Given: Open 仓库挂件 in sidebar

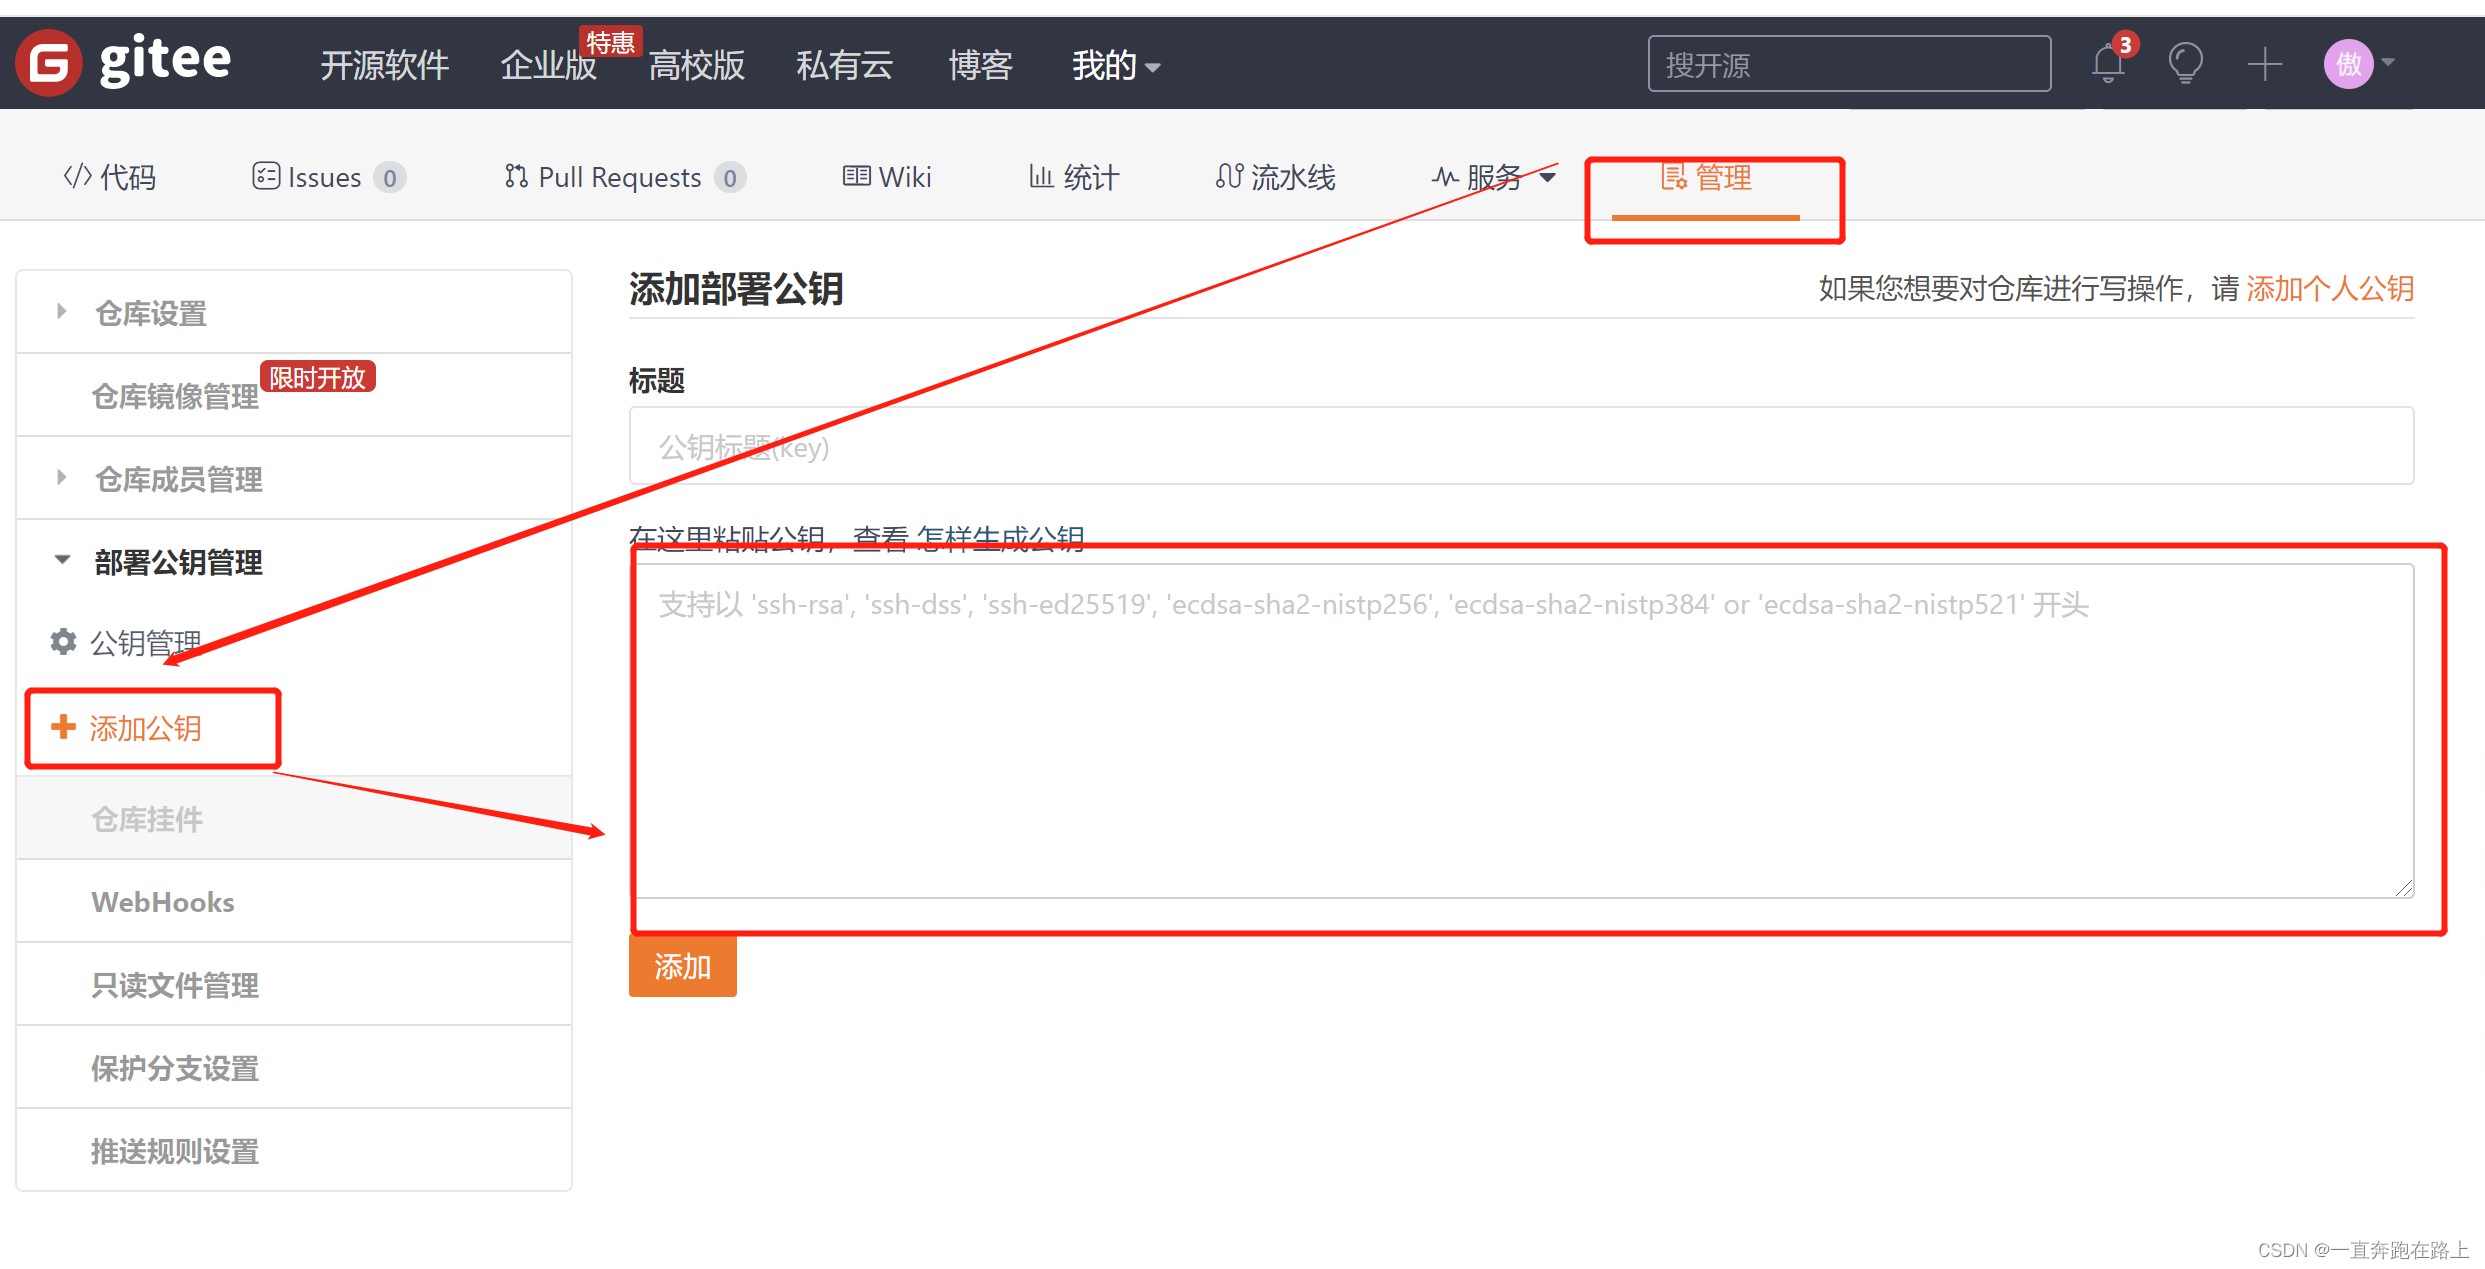Looking at the screenshot, I should pyautogui.click(x=147, y=819).
